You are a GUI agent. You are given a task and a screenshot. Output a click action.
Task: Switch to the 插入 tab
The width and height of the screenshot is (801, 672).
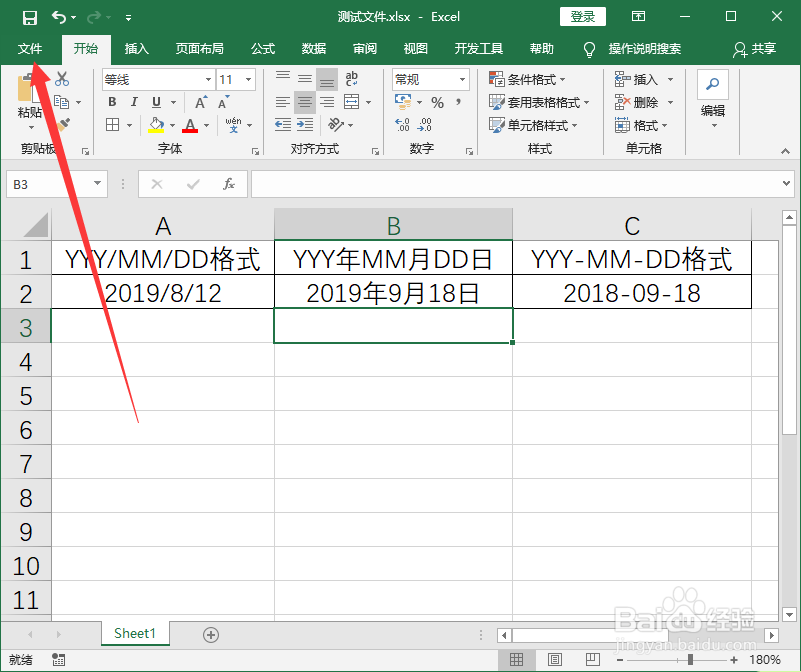point(137,49)
